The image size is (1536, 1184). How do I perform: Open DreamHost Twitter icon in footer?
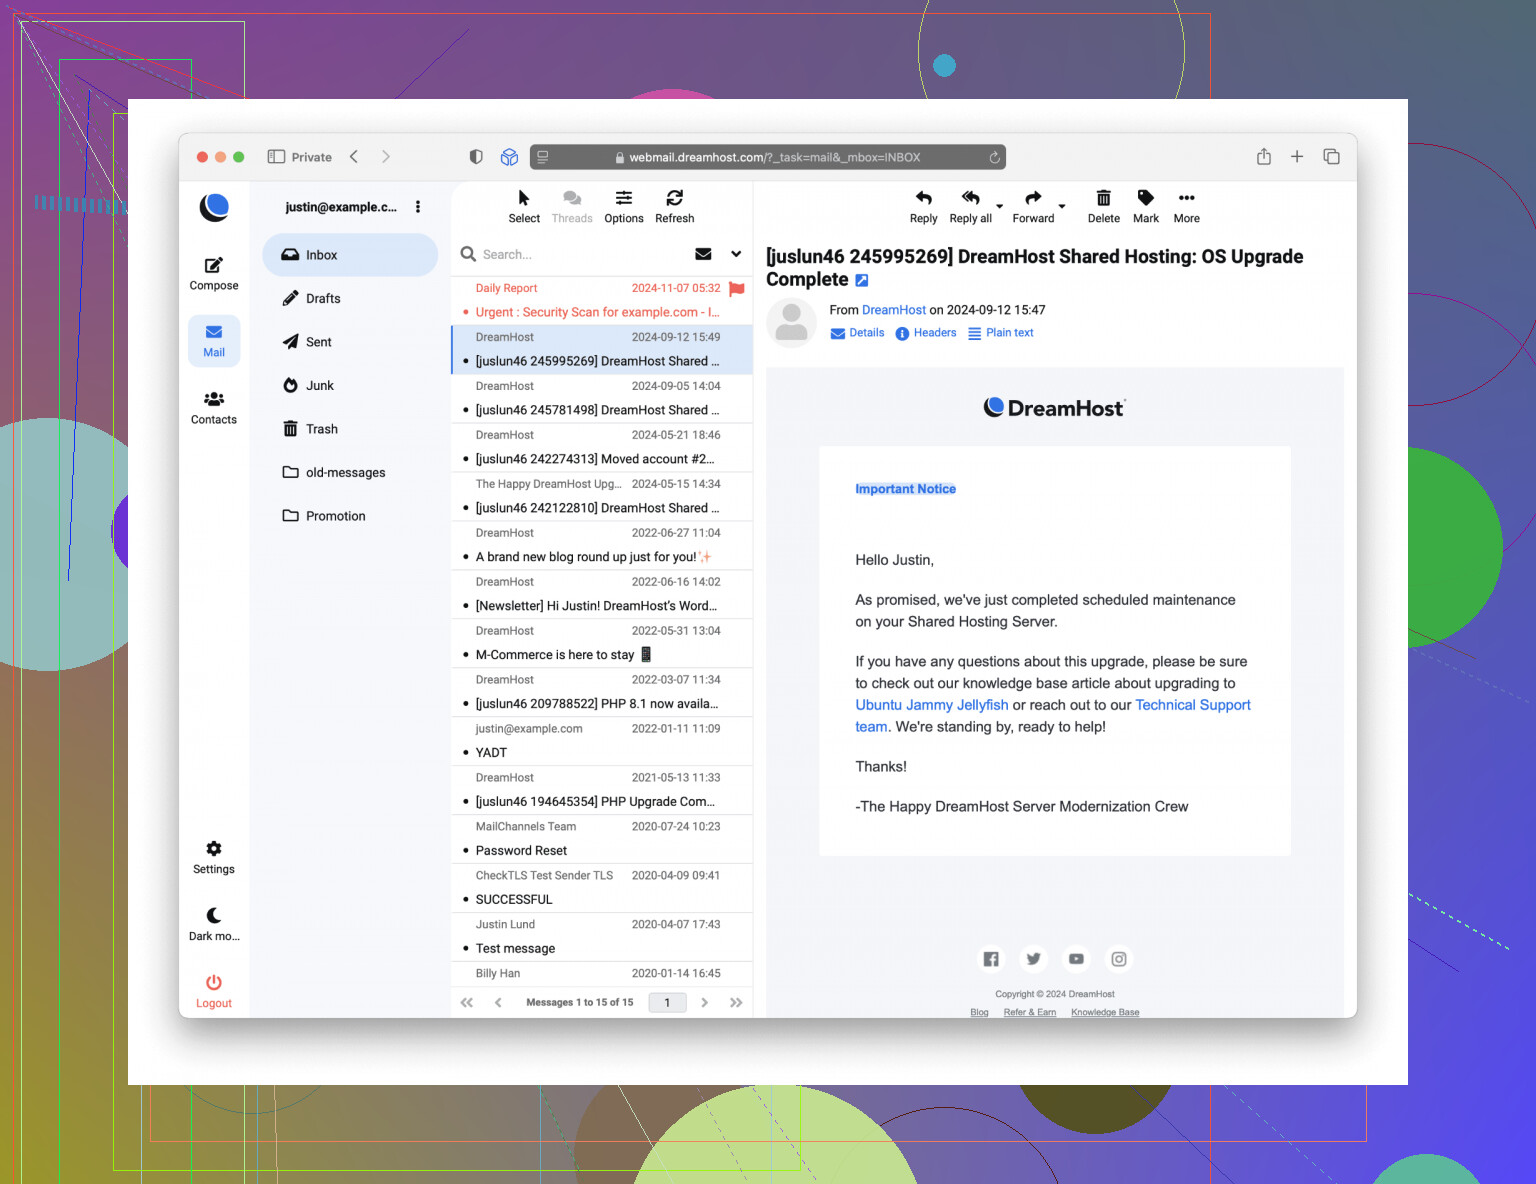tap(1034, 959)
